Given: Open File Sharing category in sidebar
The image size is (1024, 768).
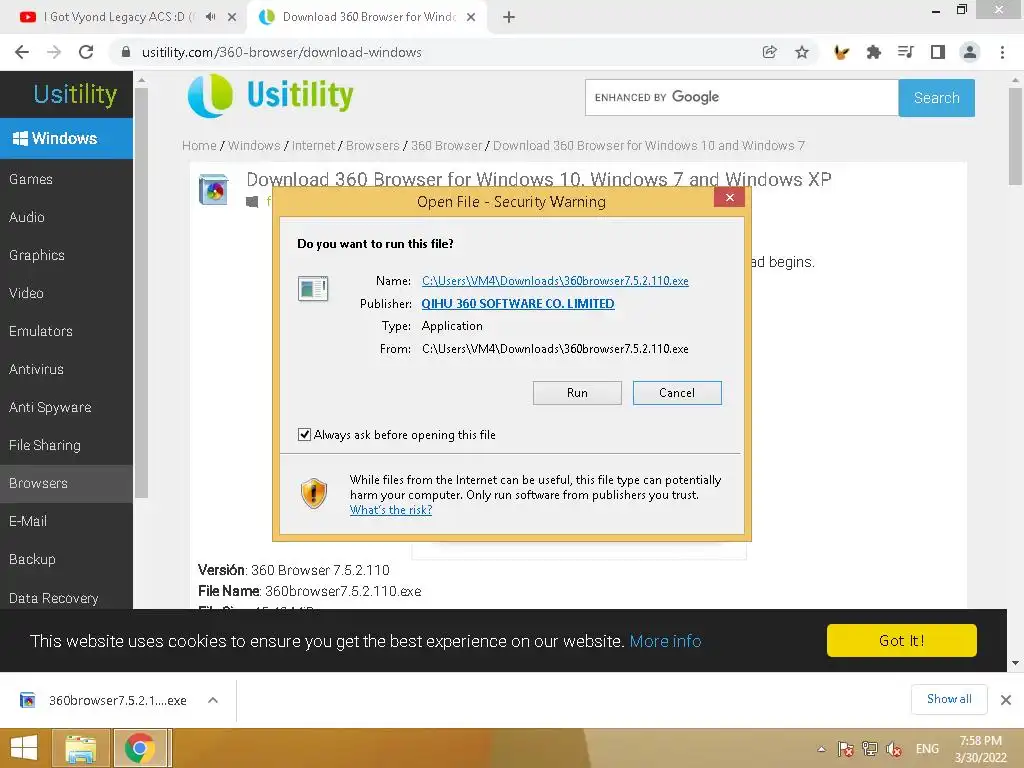Looking at the screenshot, I should coord(66,445).
